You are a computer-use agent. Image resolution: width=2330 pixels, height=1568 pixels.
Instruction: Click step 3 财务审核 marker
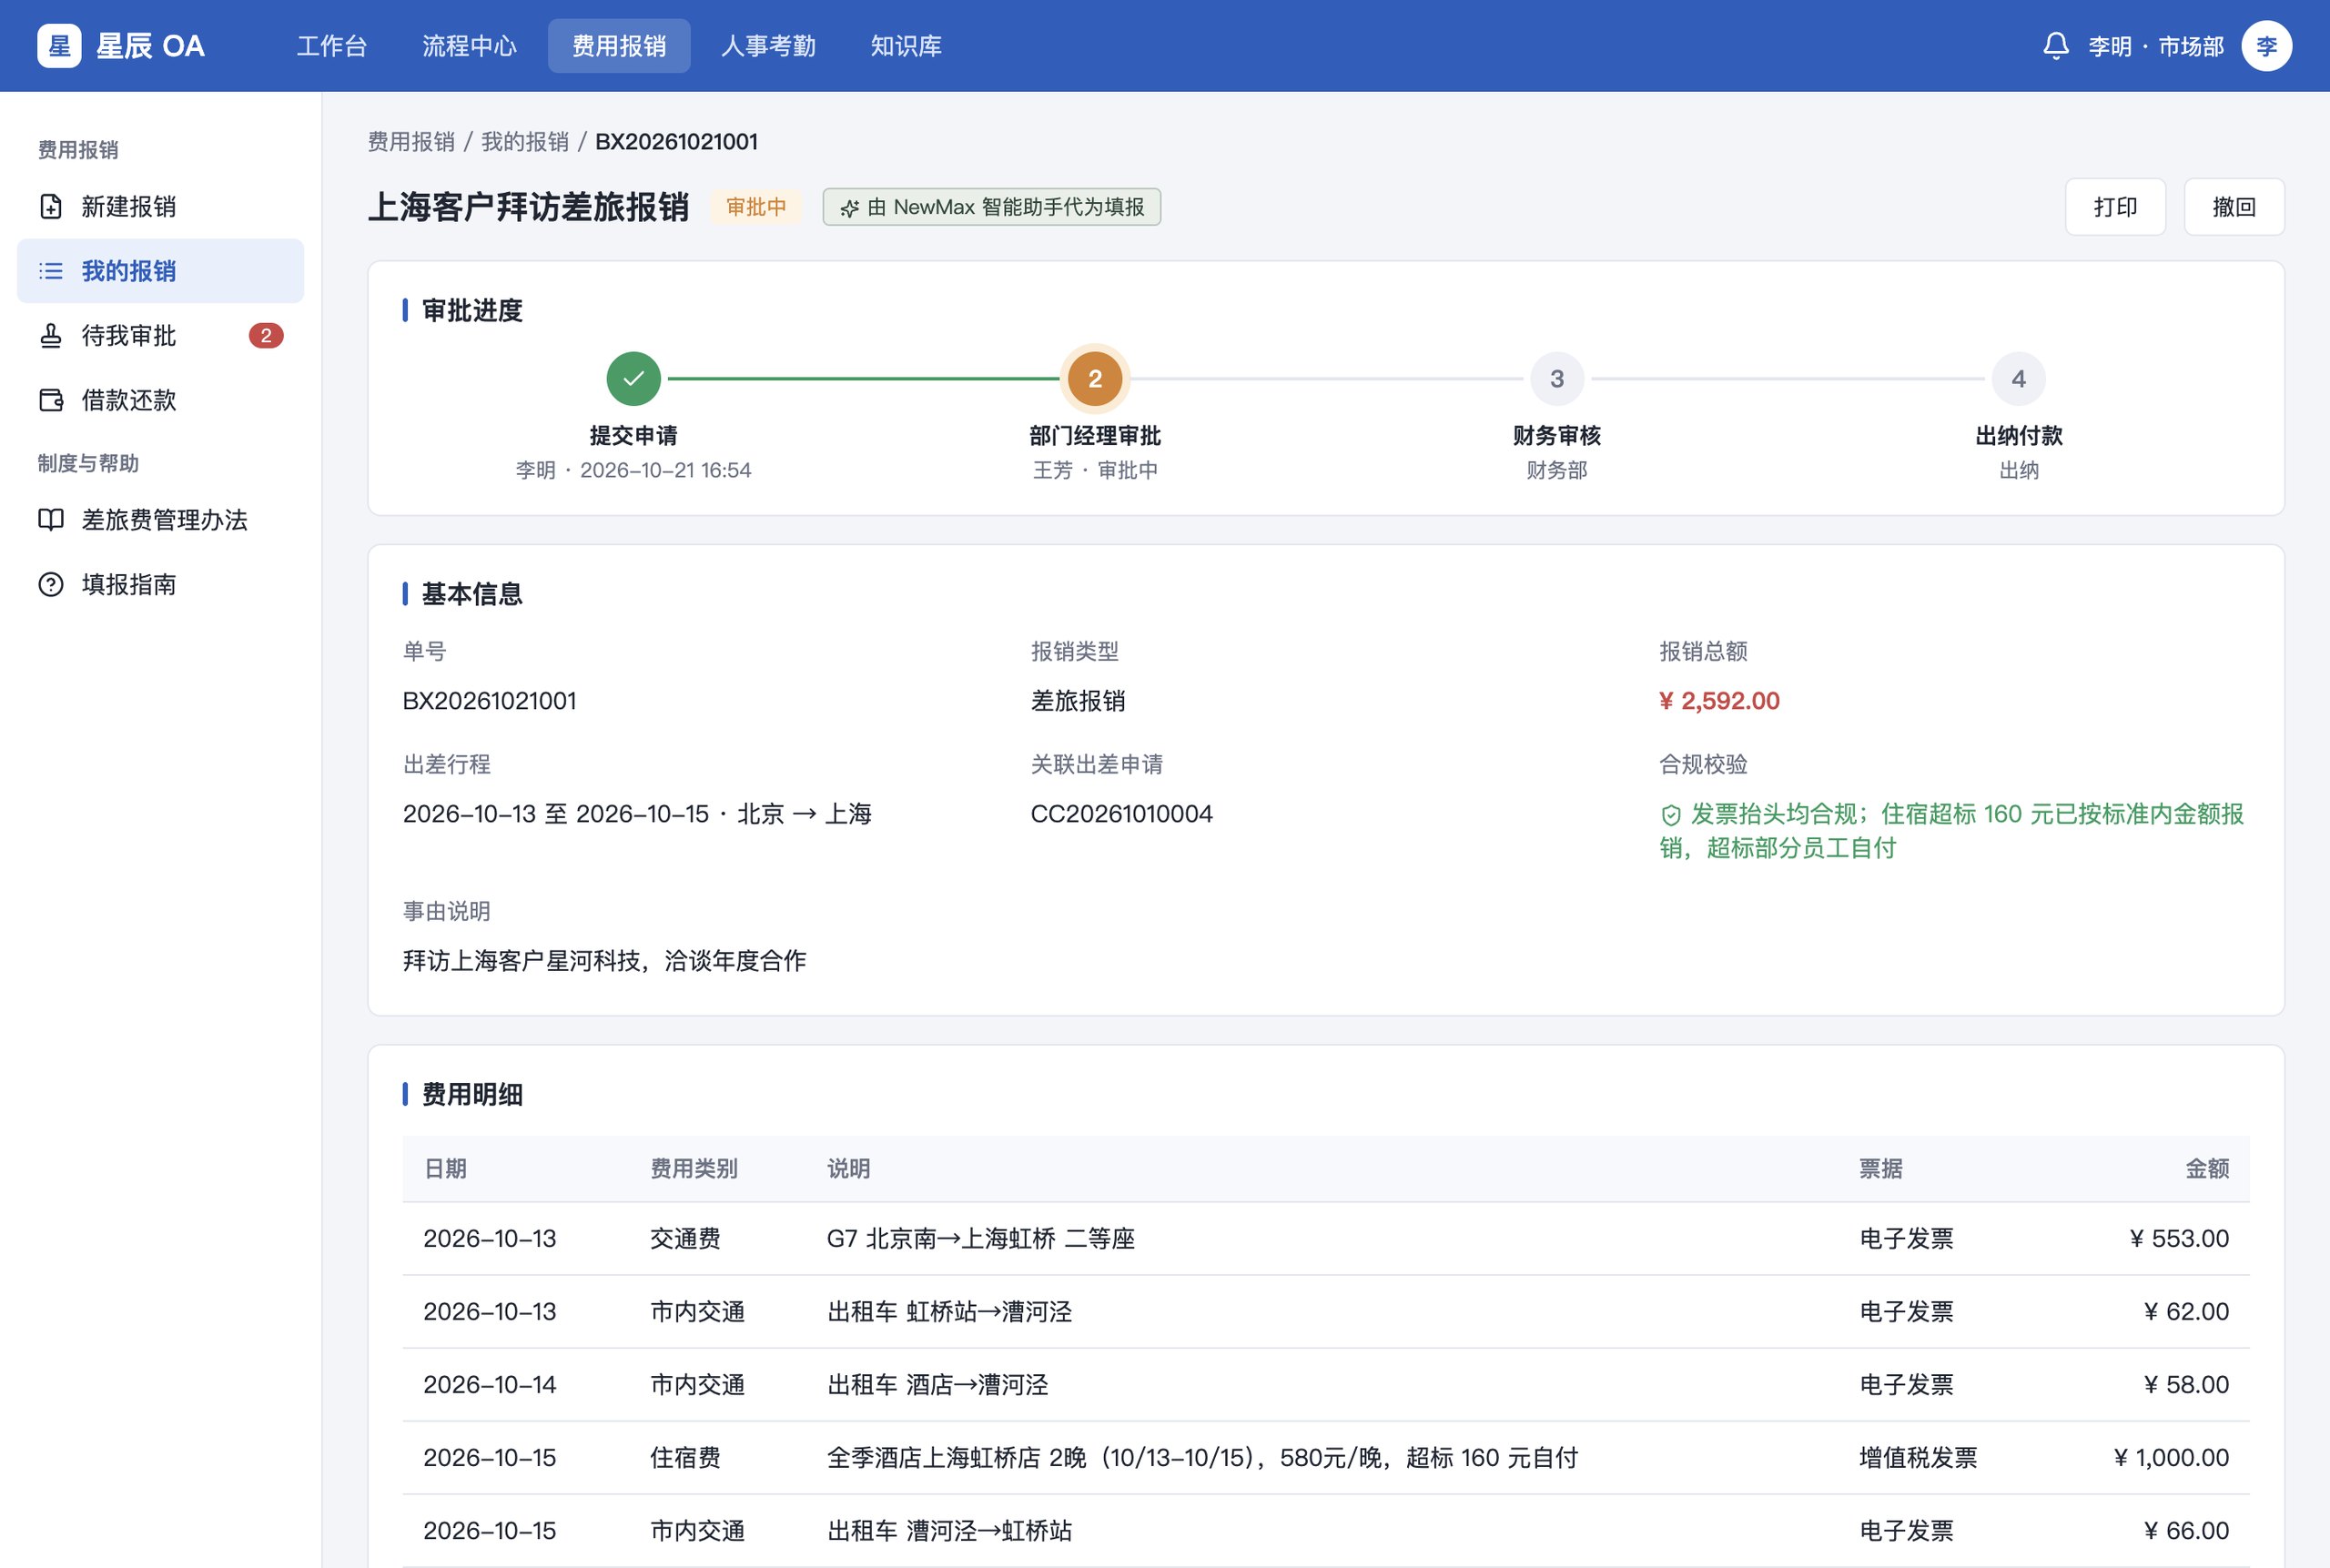click(1557, 379)
